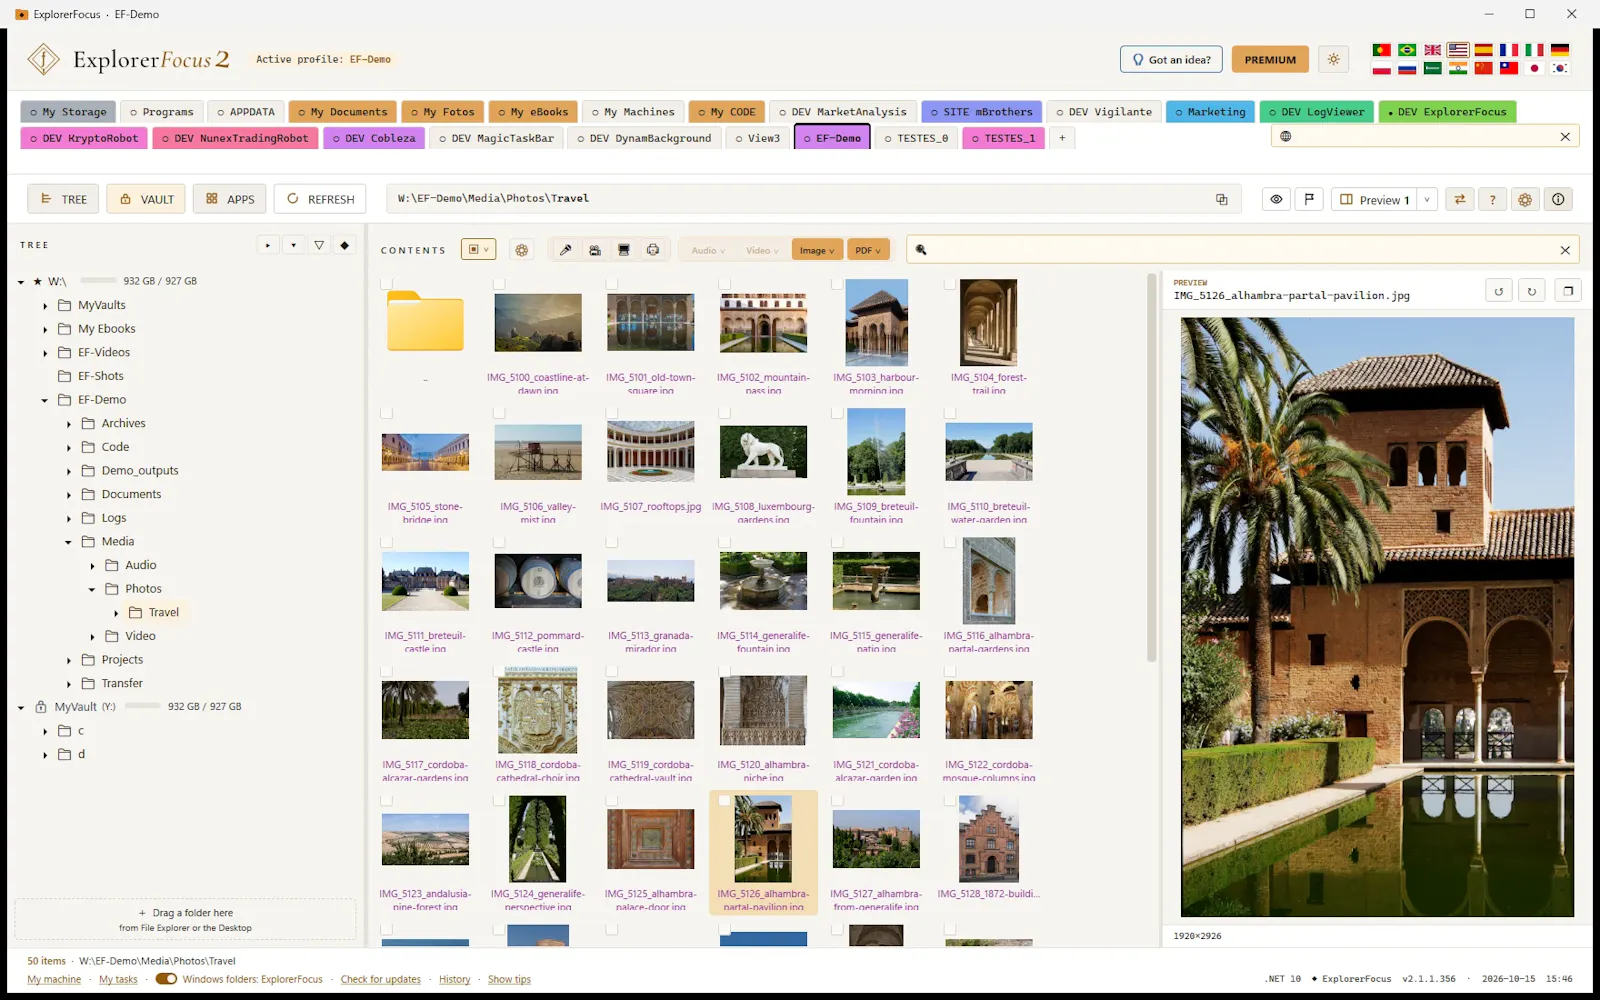Viewport: 1600px width, 1000px height.
Task: Open contents settings gear next to view mode
Action: coord(521,250)
